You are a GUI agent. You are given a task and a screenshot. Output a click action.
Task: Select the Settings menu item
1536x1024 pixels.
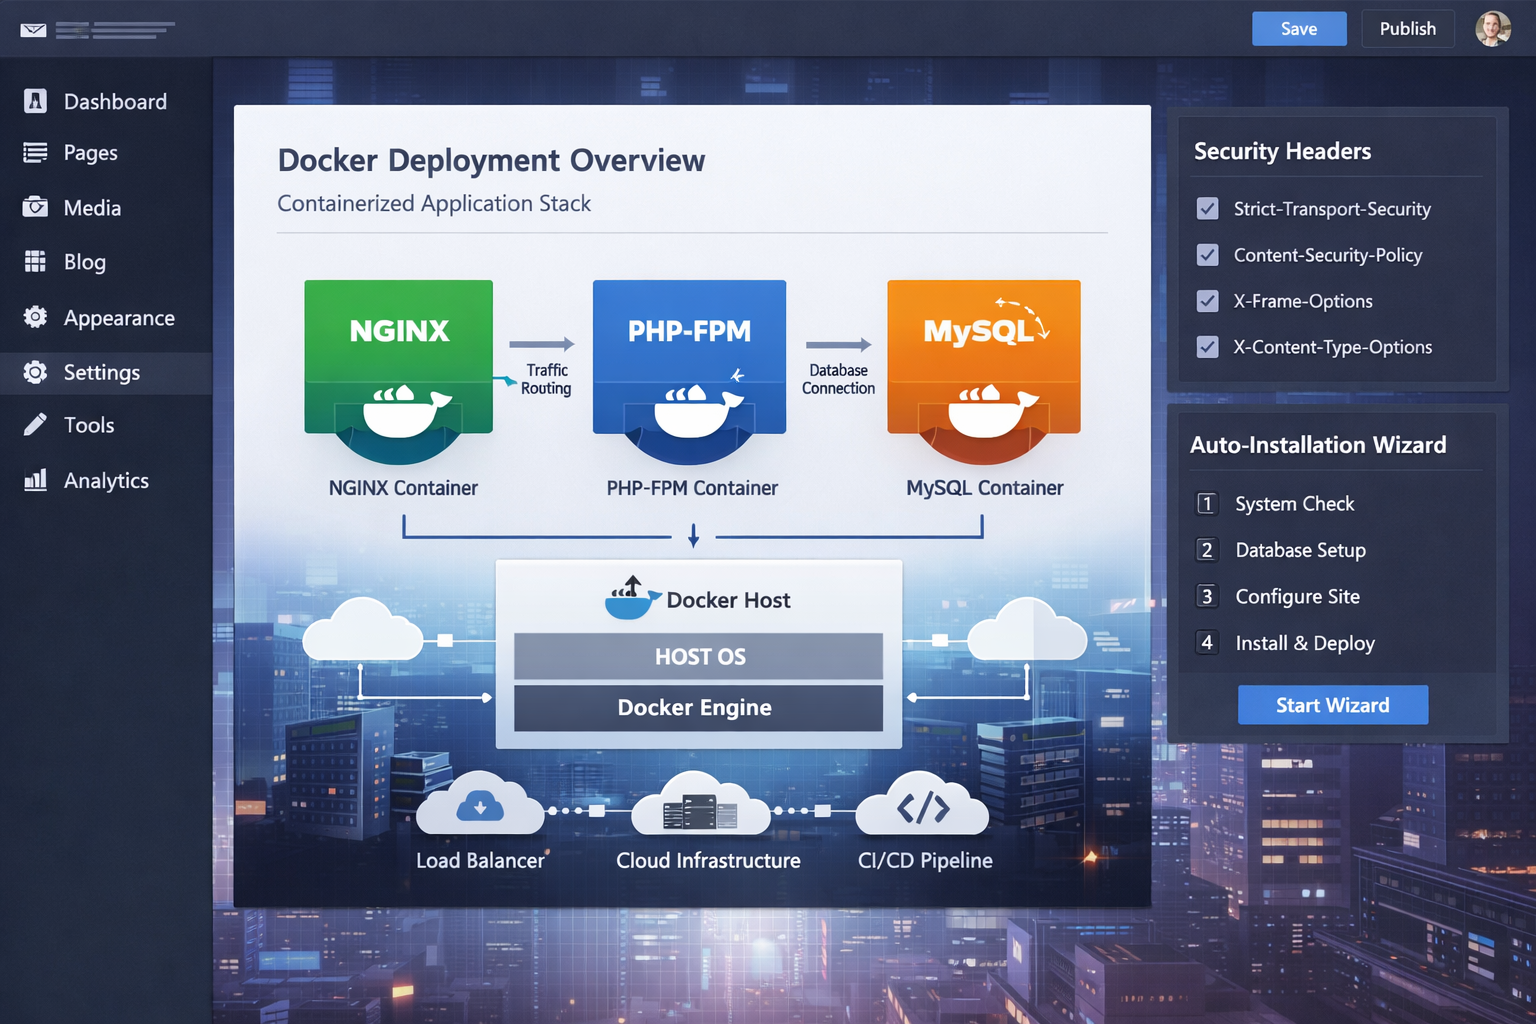pos(106,372)
